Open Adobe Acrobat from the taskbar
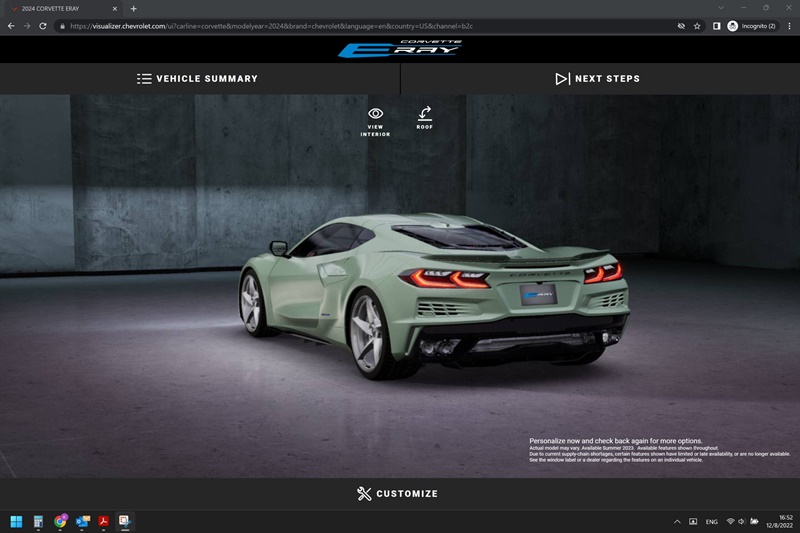 point(103,521)
